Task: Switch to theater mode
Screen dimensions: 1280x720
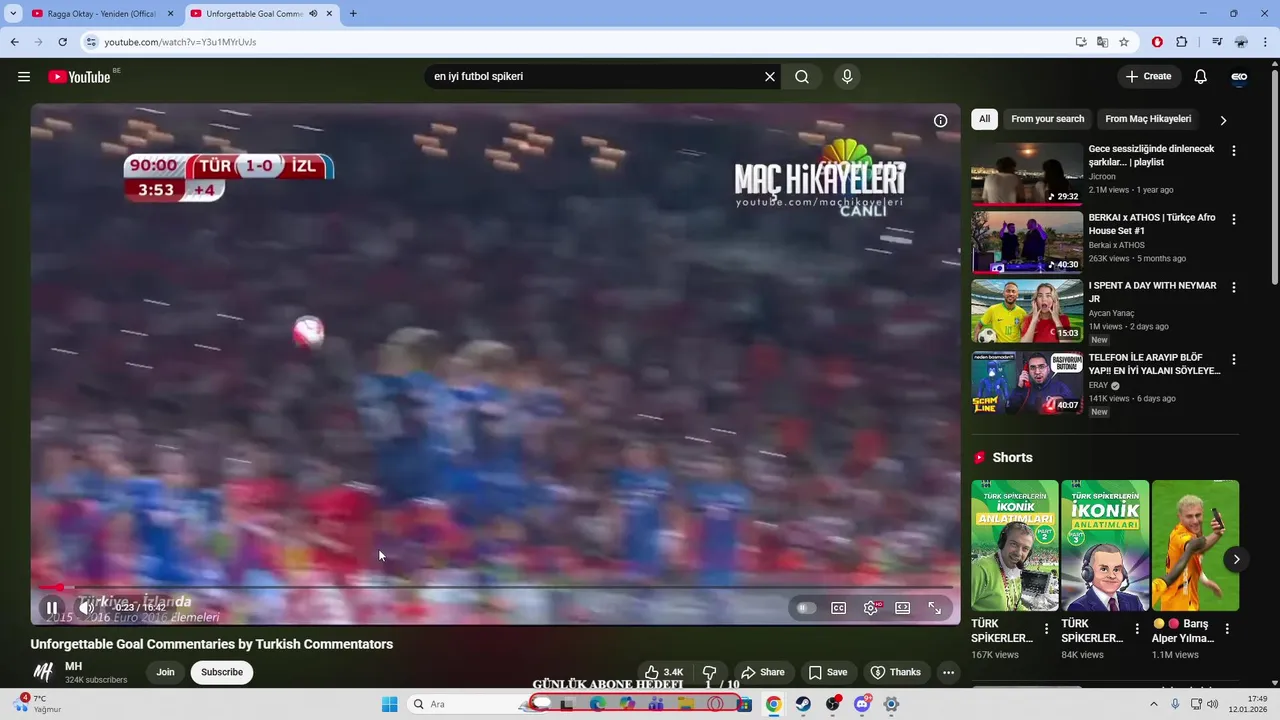Action: click(x=903, y=608)
